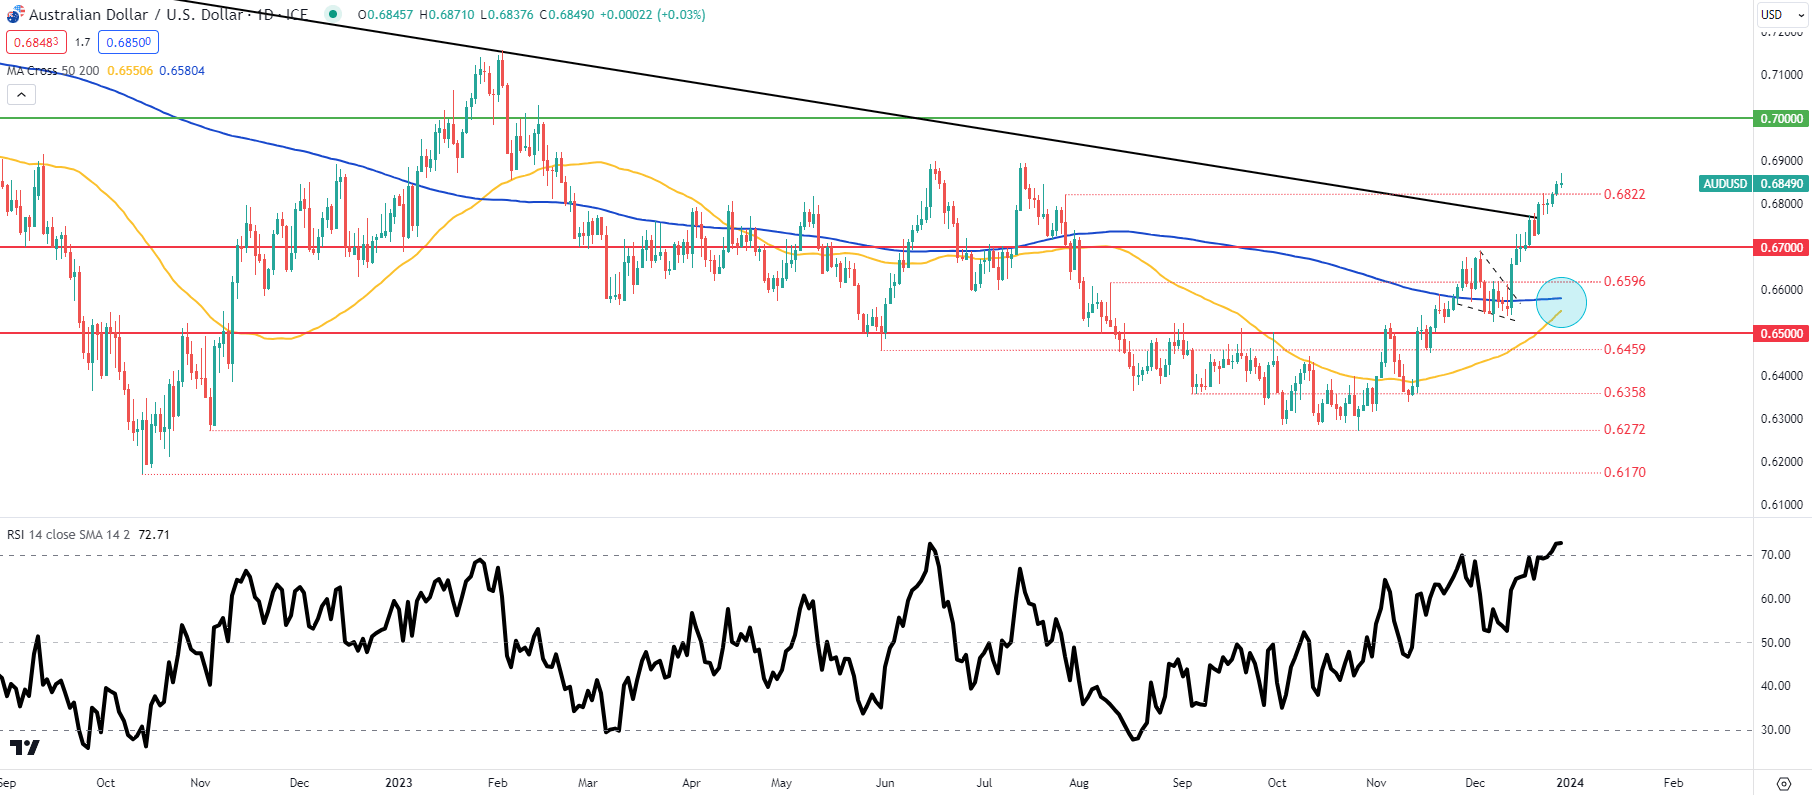The width and height of the screenshot is (1812, 795).
Task: Collapse the indicator legend chevron
Action: click(21, 94)
